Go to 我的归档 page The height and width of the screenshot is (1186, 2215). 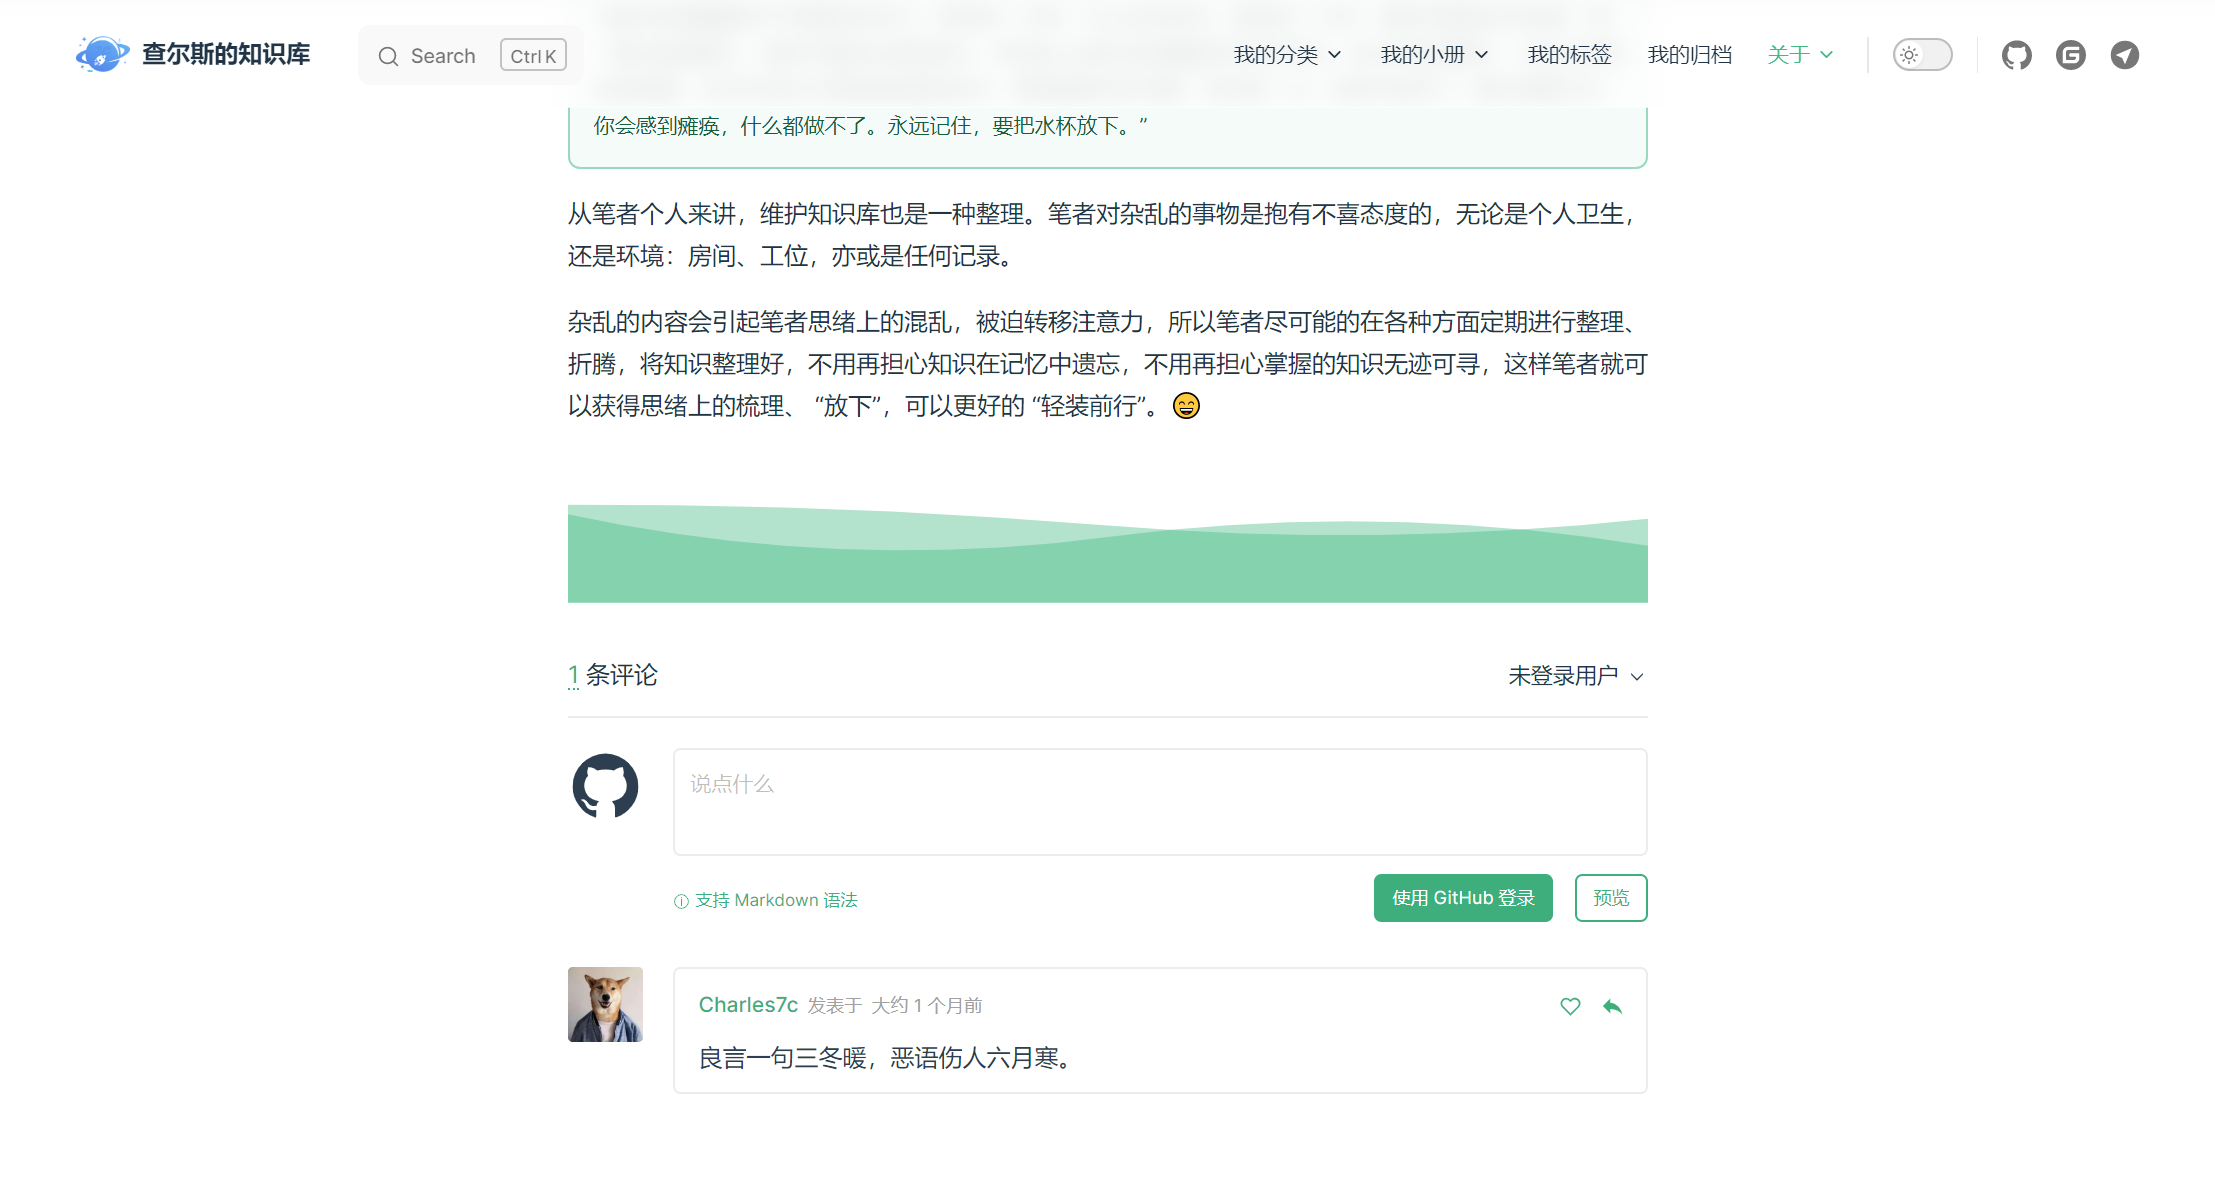1689,55
